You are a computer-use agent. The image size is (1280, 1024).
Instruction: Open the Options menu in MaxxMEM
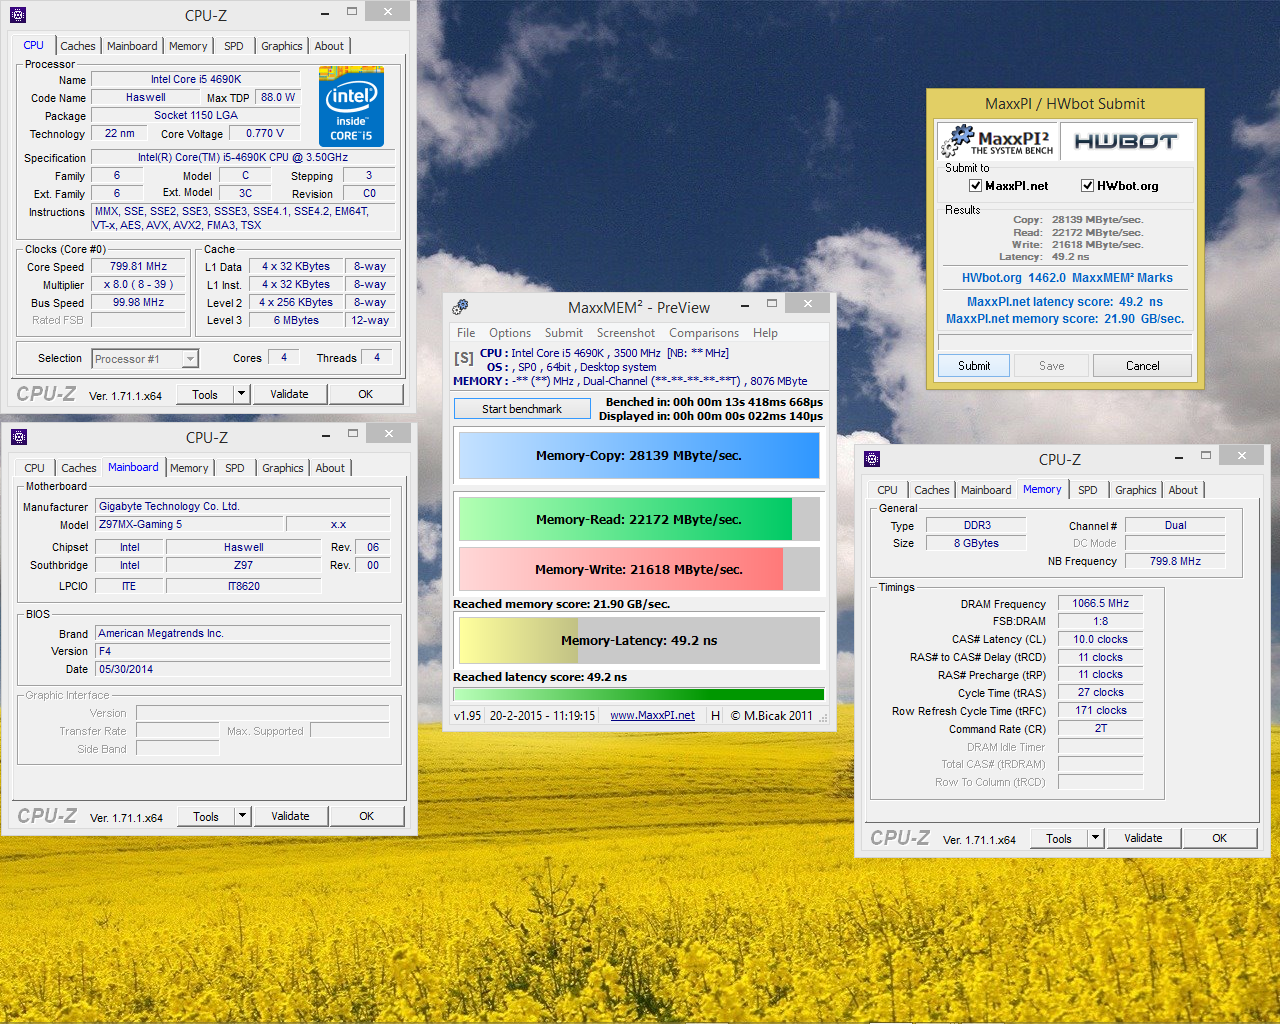pos(510,333)
